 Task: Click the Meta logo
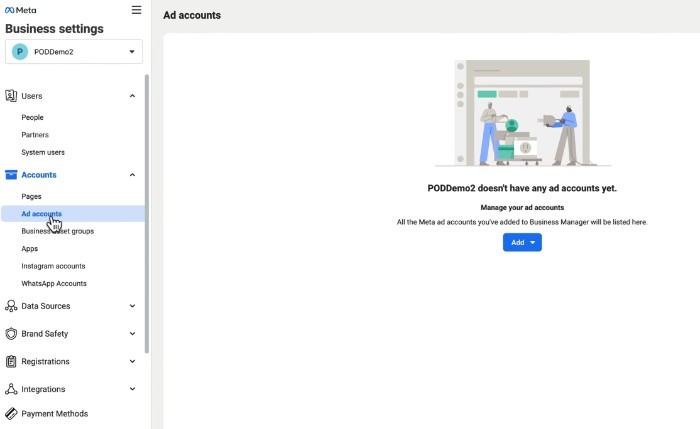coord(21,10)
